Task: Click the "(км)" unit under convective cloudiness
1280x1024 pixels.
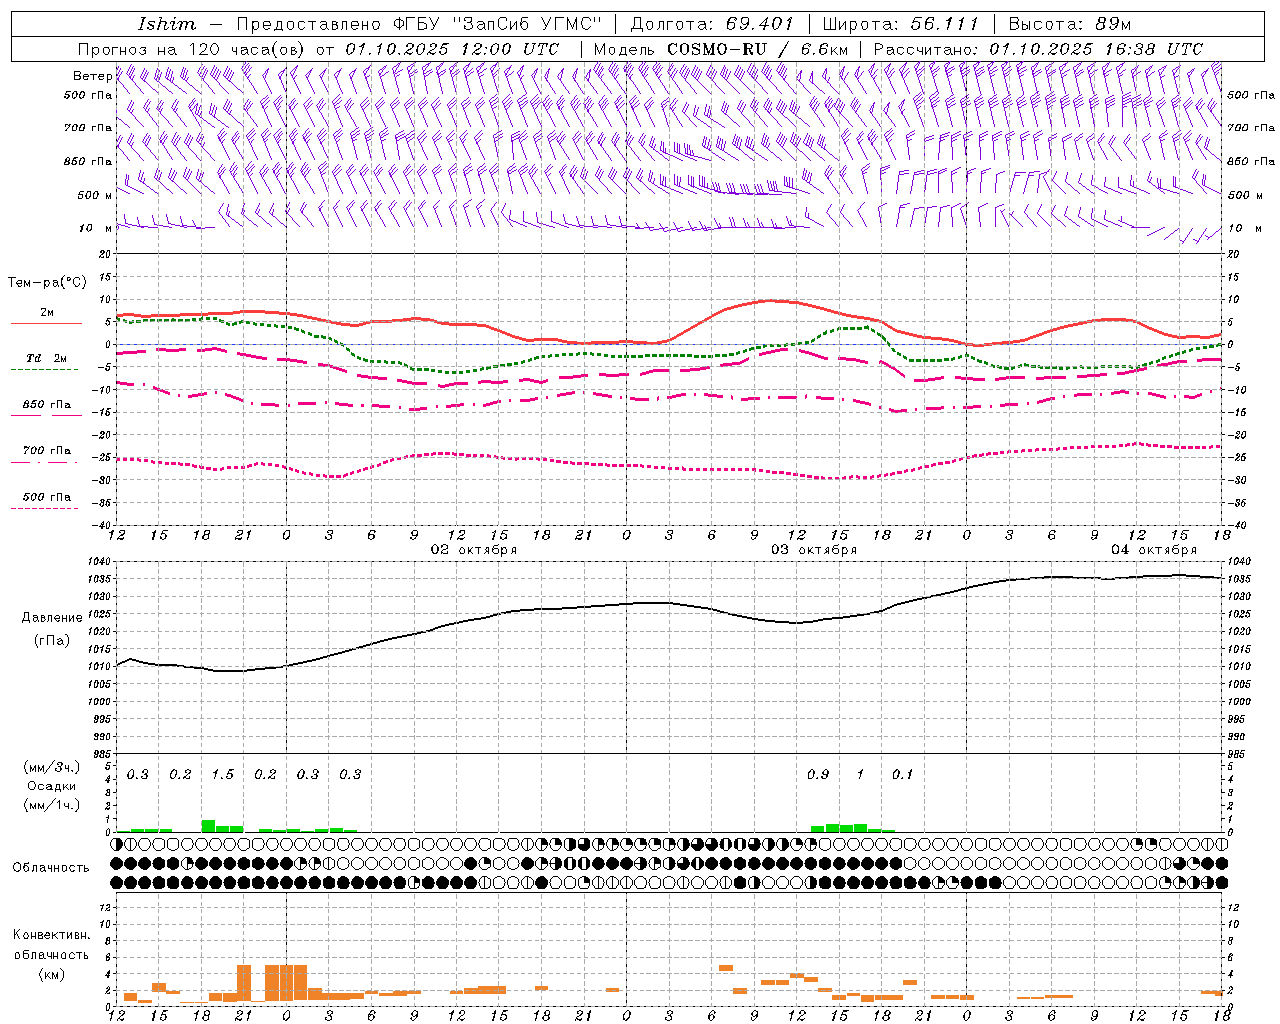Action: pyautogui.click(x=51, y=974)
